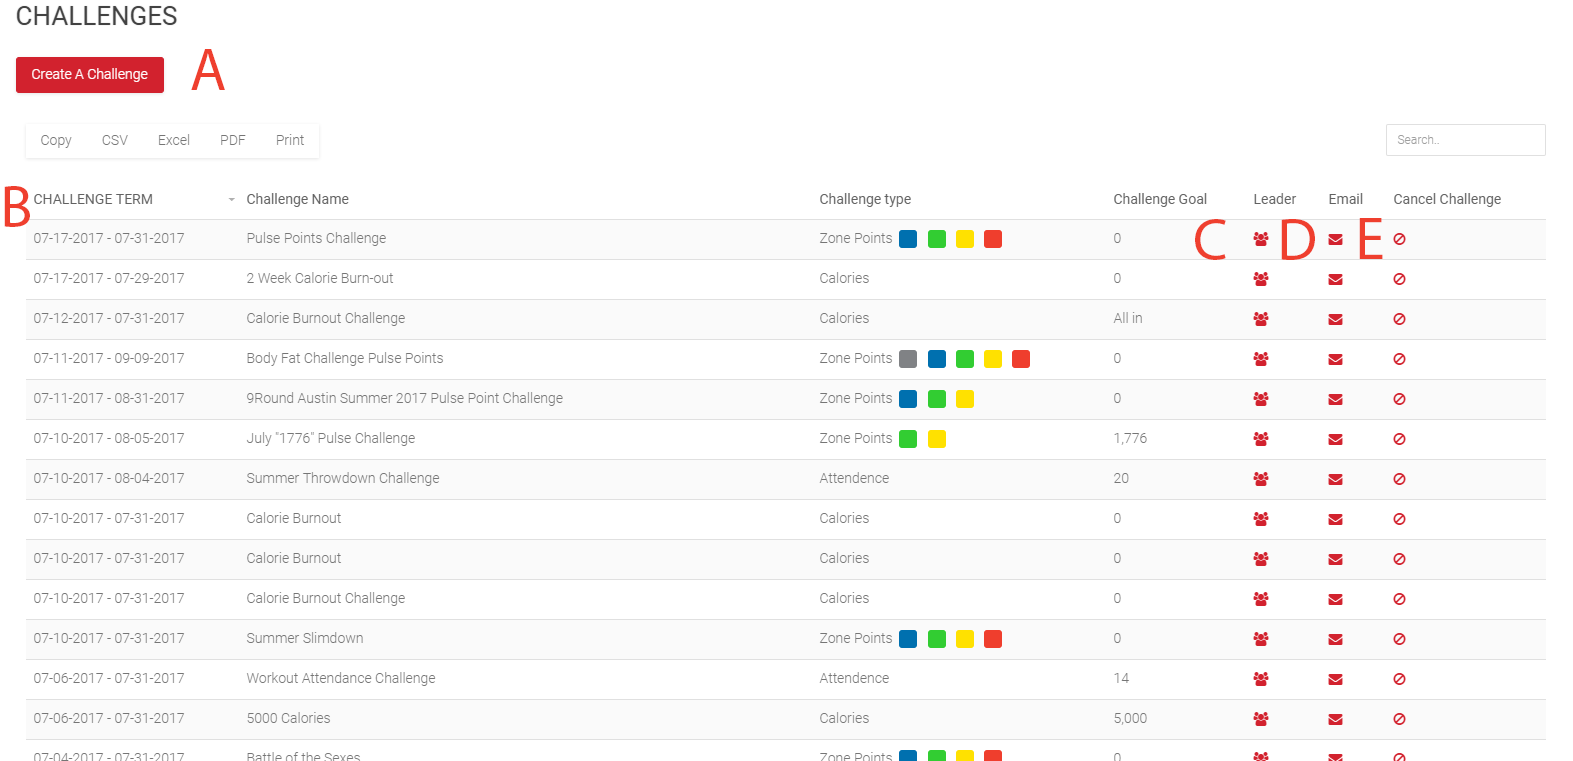
Task: Download the table as PDF
Action: tap(232, 140)
